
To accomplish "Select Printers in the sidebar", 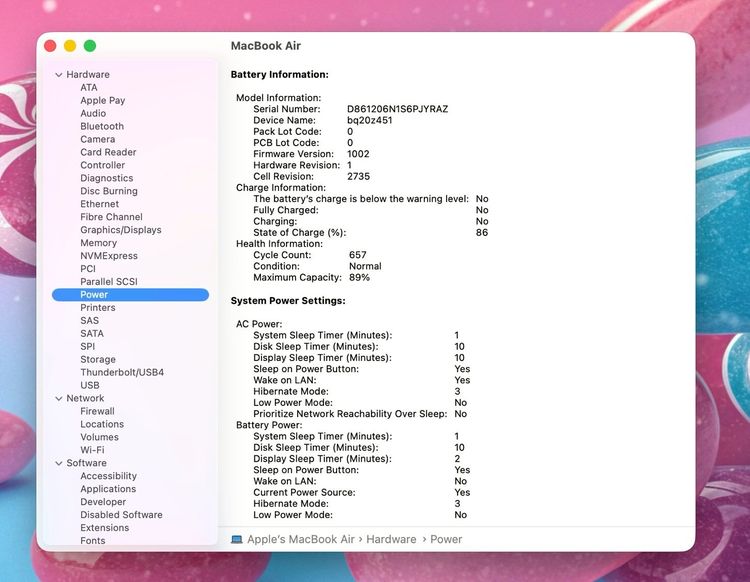I will click(98, 307).
